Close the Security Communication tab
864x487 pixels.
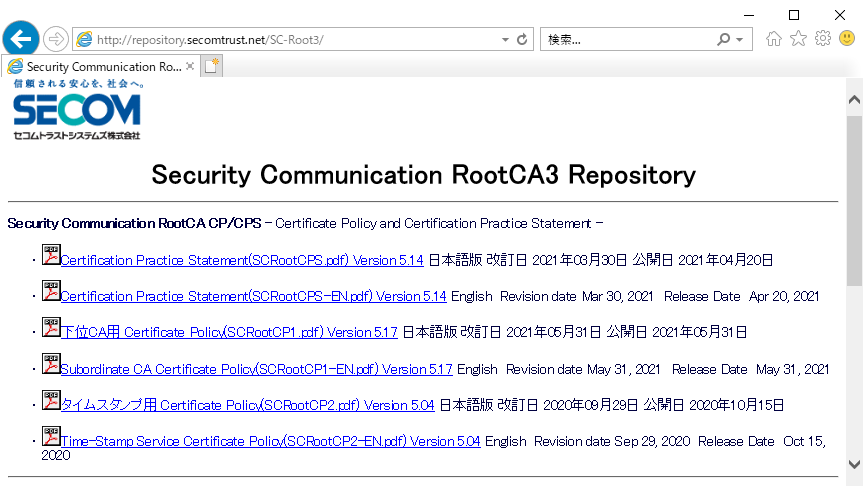(x=189, y=66)
